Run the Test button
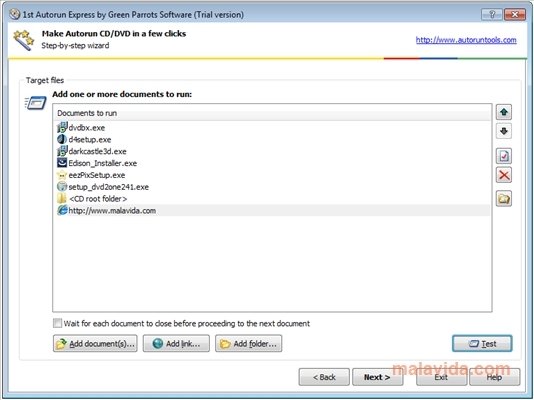 tap(482, 343)
